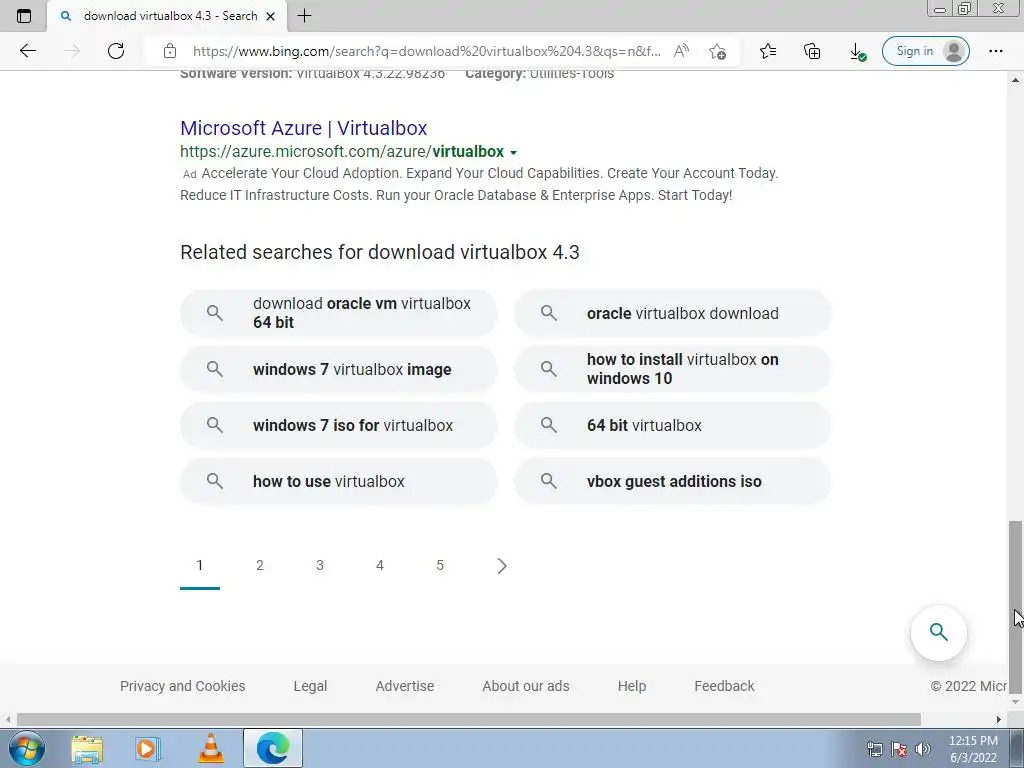This screenshot has height=768, width=1024.
Task: Open the Downloads panel
Action: point(857,52)
